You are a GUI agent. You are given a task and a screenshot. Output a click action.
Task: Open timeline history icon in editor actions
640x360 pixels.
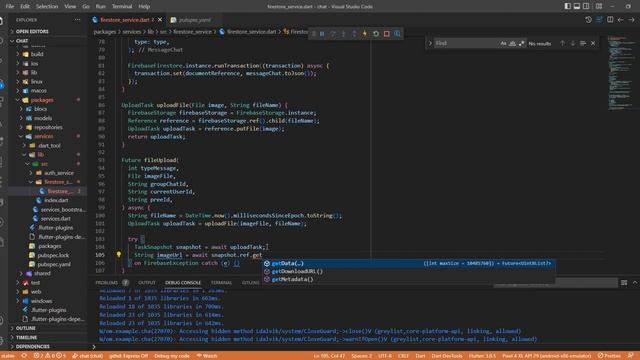coord(588,20)
